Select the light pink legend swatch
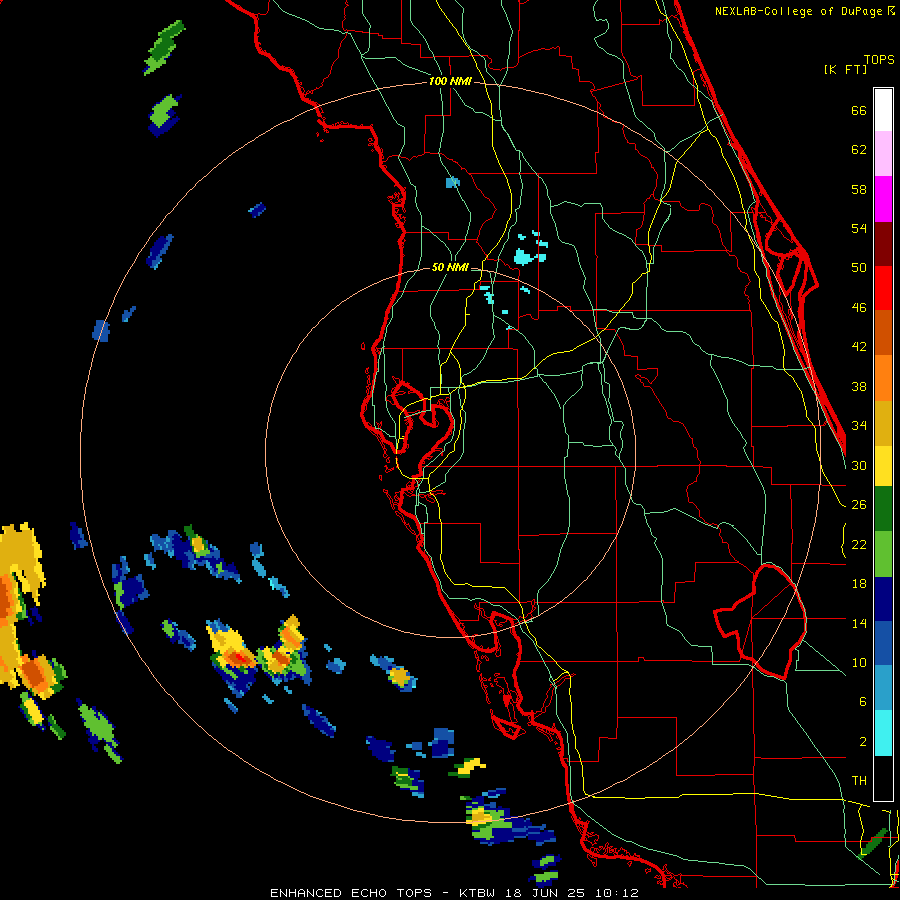 883,154
